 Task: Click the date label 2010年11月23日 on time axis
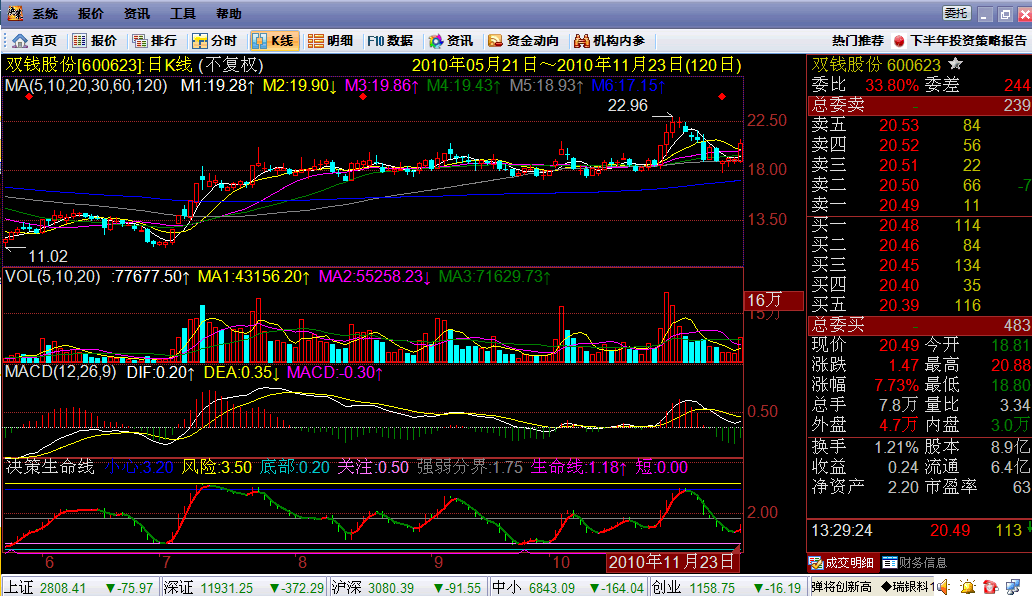coord(671,562)
